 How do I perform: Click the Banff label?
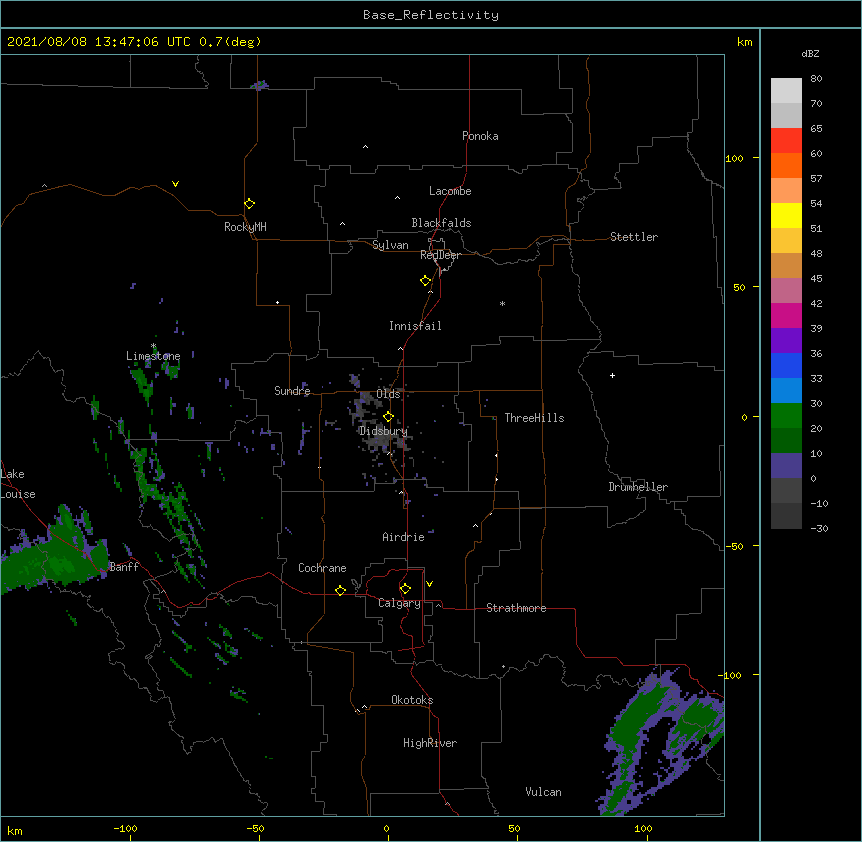(x=124, y=567)
